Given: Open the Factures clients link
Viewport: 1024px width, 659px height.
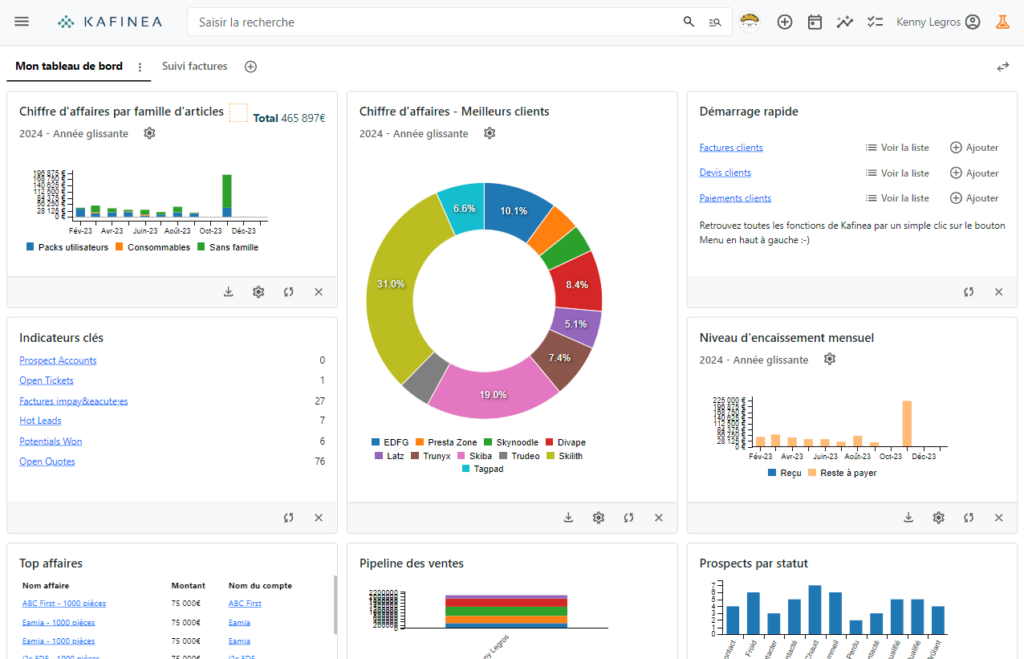Looking at the screenshot, I should click(x=731, y=148).
